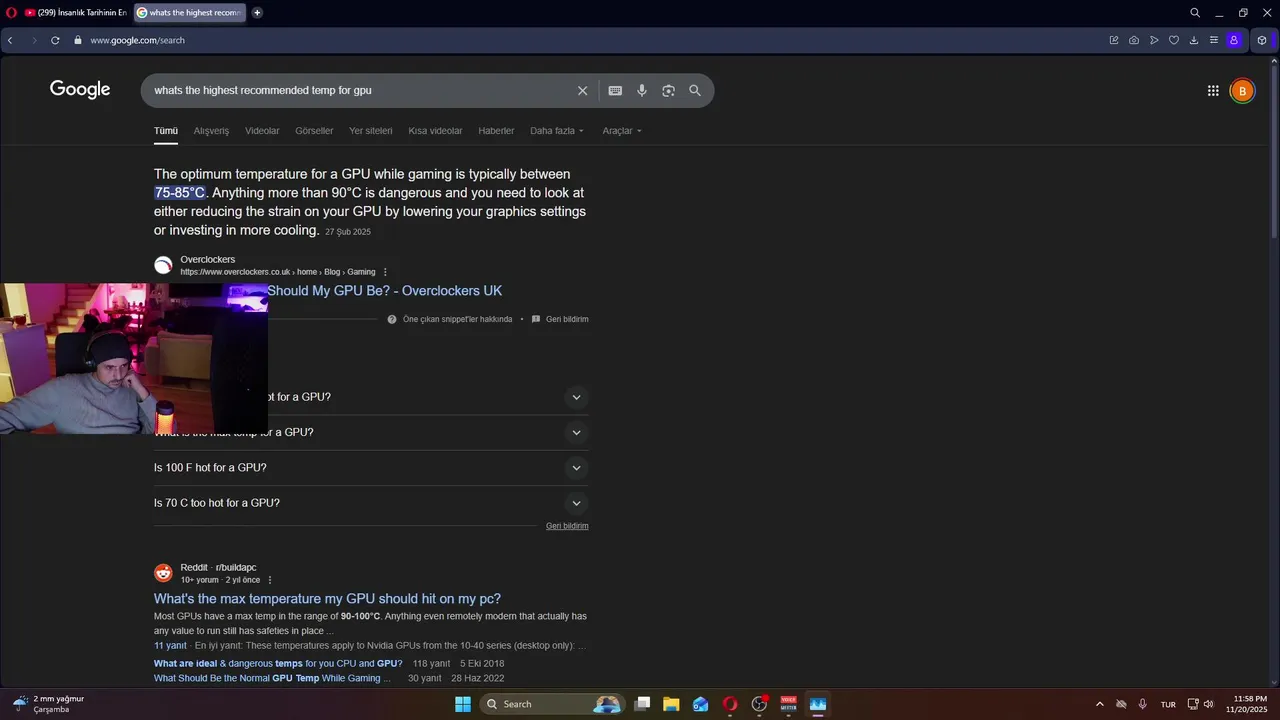Open Opera tab search magnifier in title bar

pyautogui.click(x=1195, y=13)
